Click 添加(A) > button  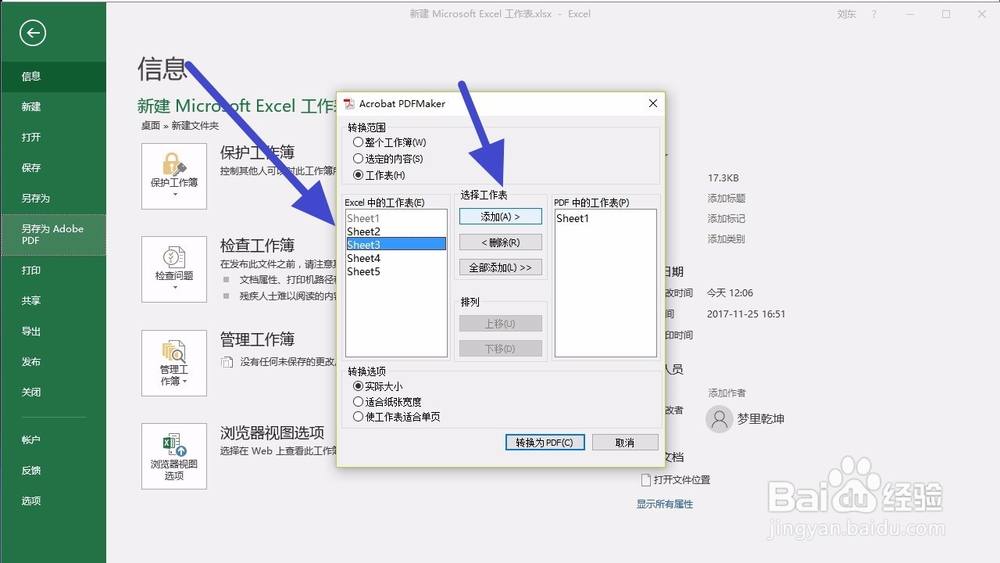501,217
